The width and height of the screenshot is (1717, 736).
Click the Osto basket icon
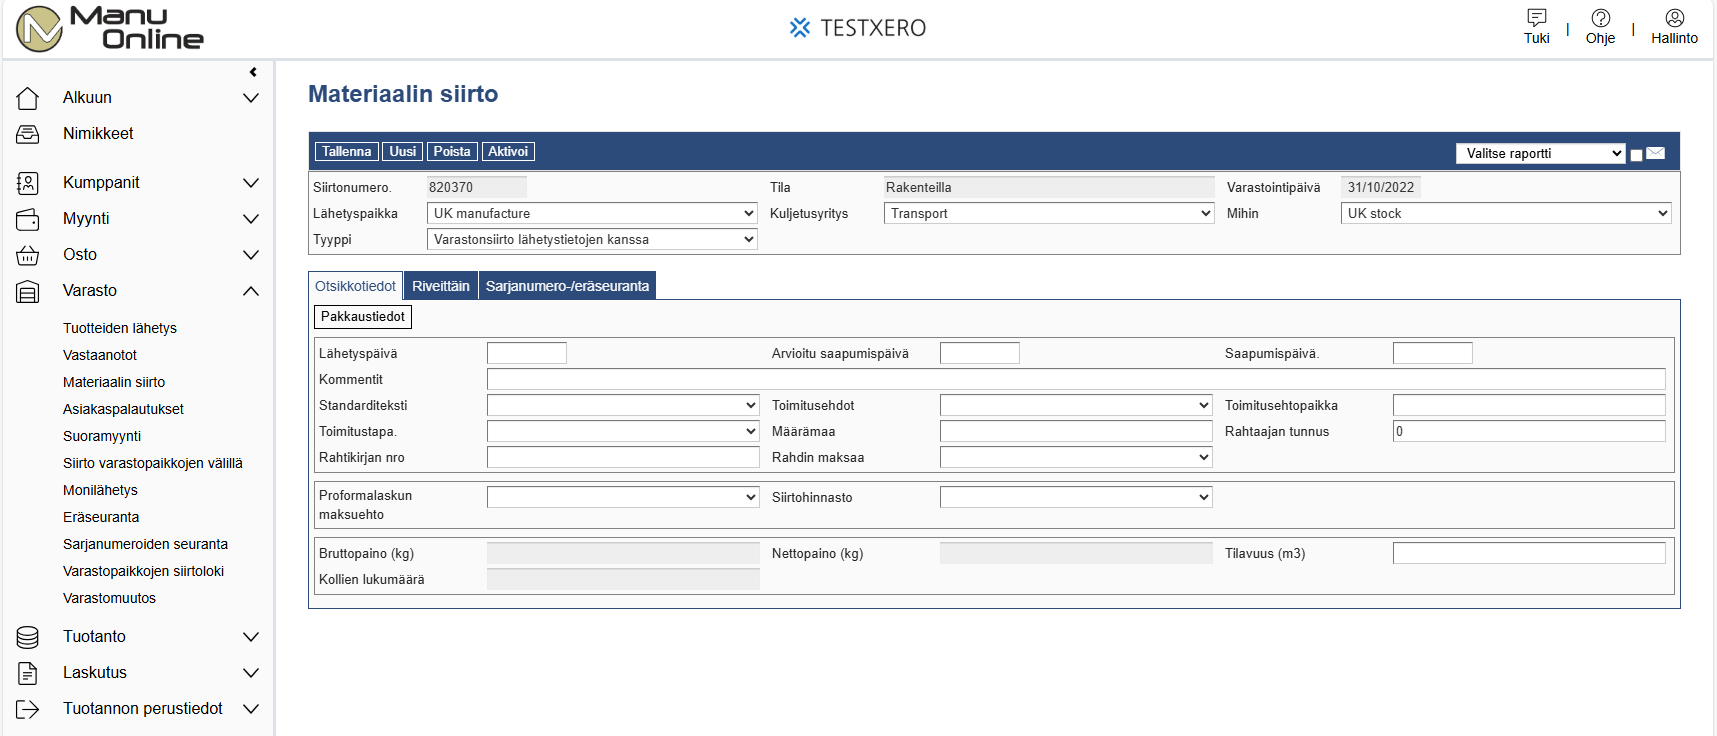click(28, 255)
